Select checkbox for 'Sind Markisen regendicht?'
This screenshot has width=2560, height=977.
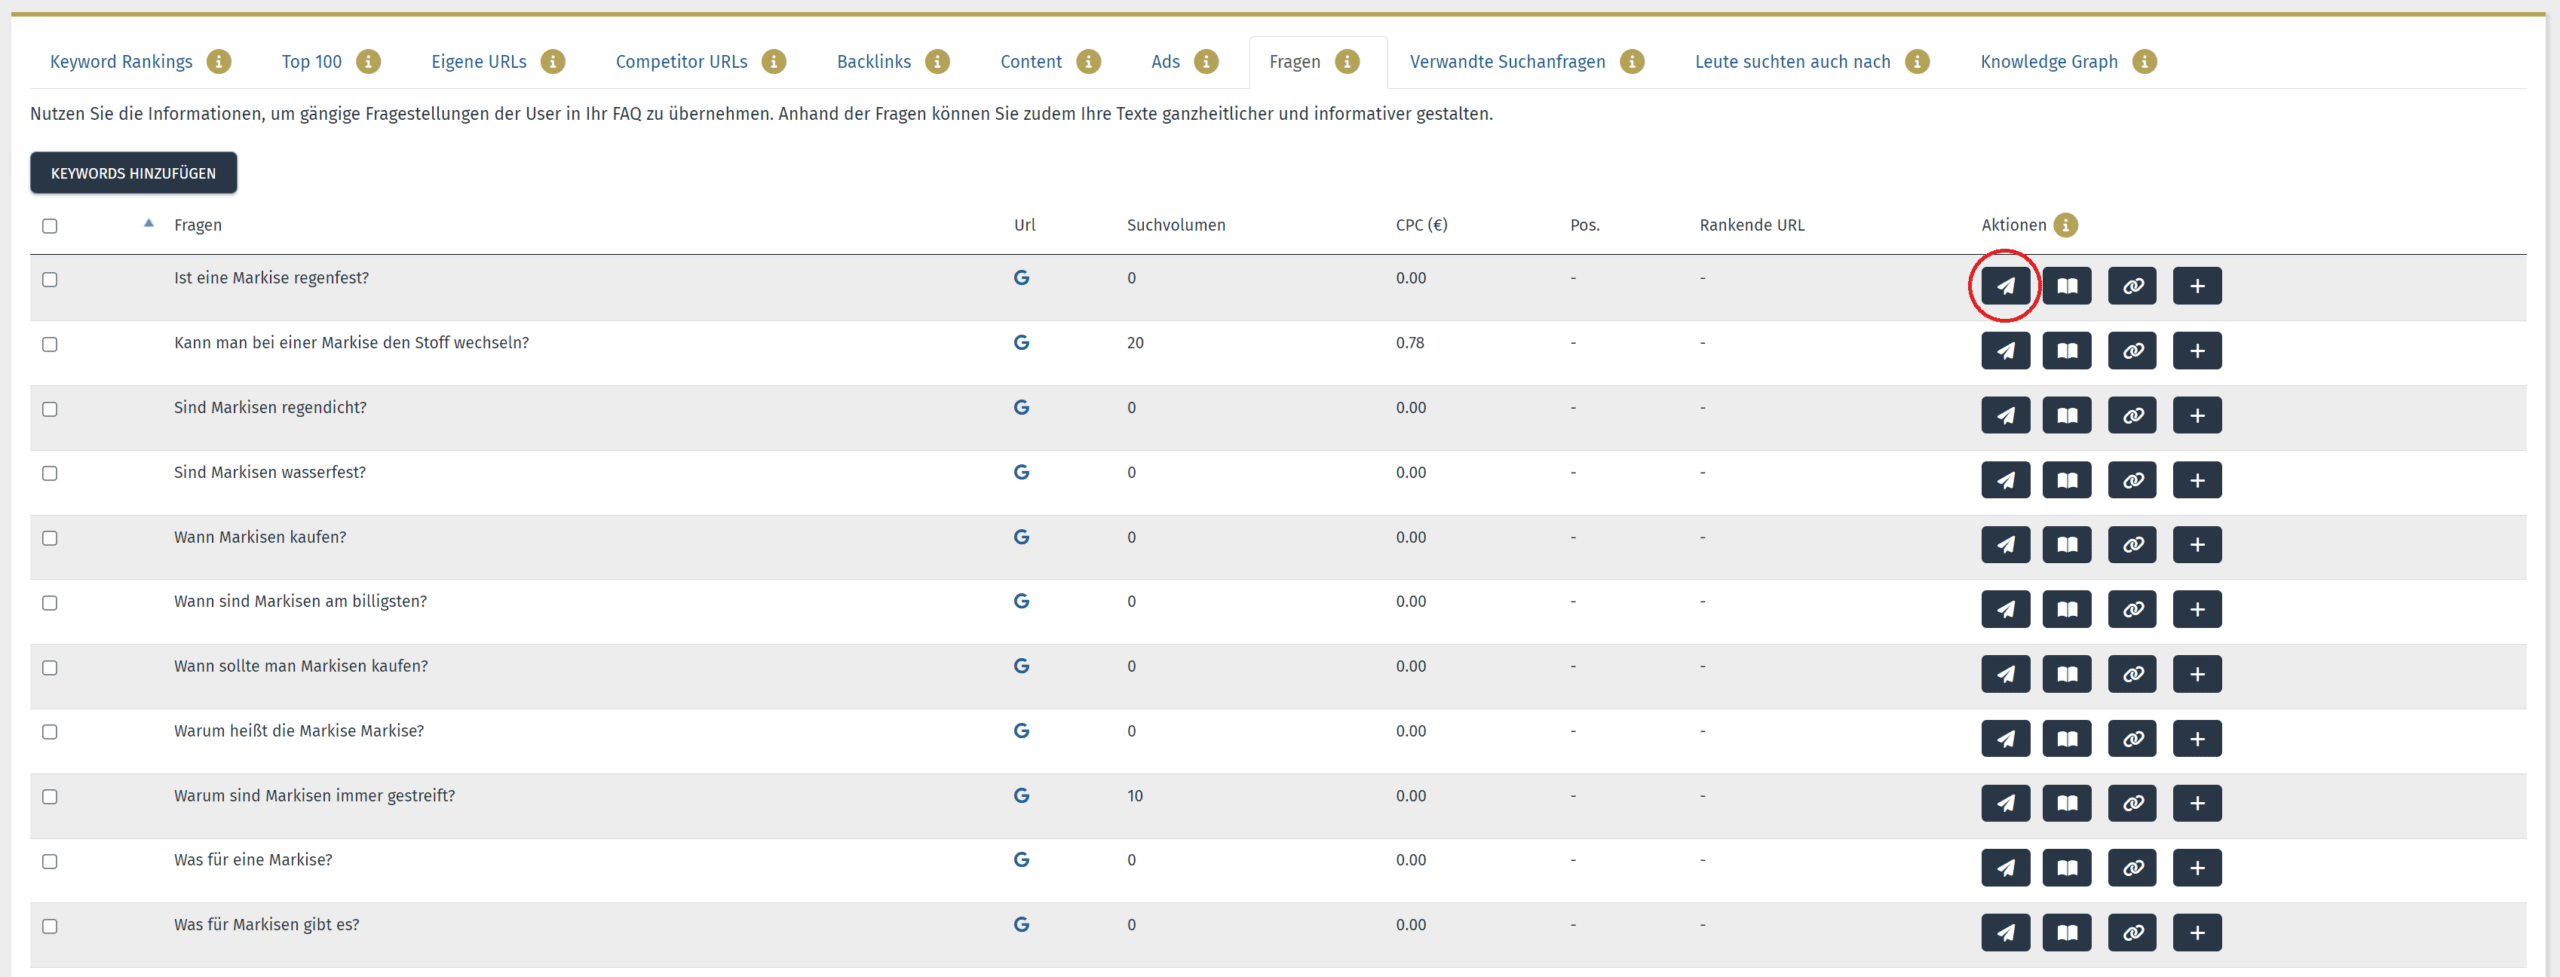click(50, 409)
